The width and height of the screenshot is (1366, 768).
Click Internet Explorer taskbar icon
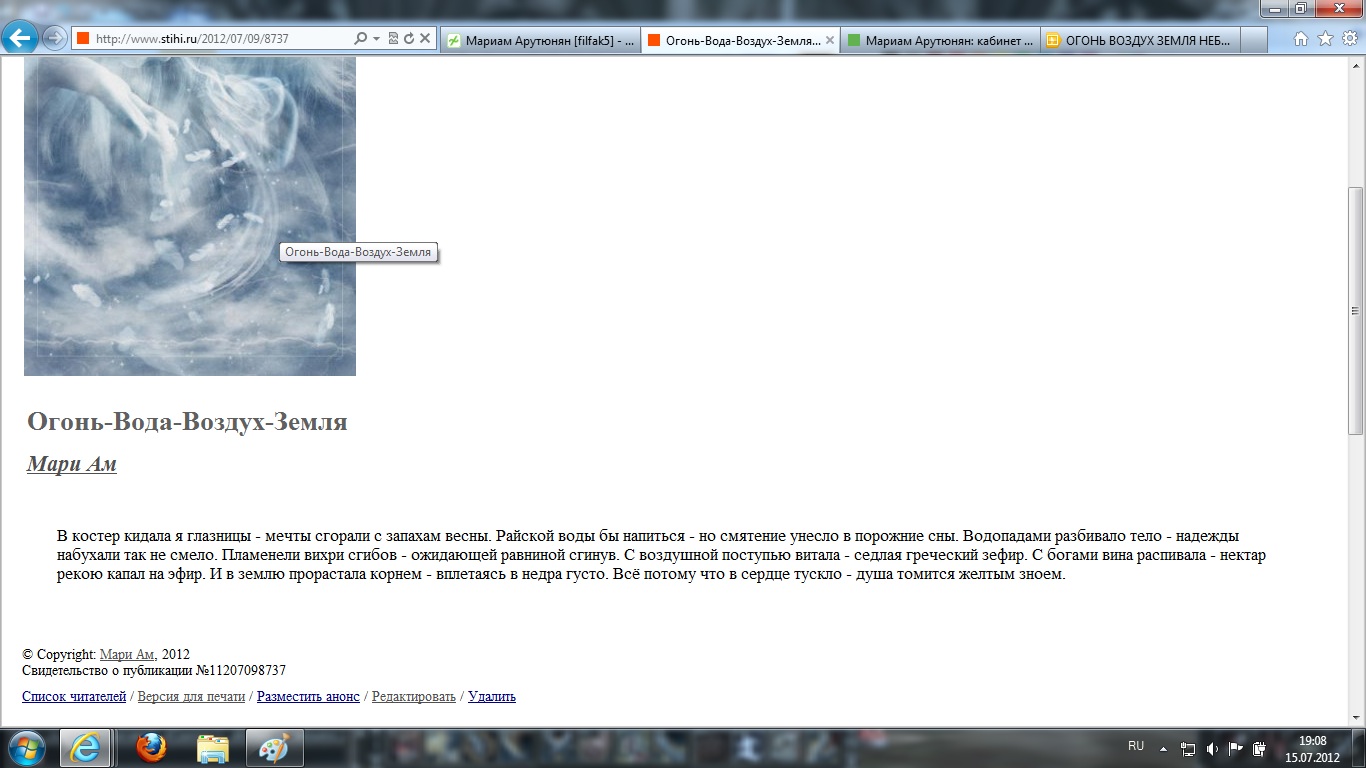point(85,748)
